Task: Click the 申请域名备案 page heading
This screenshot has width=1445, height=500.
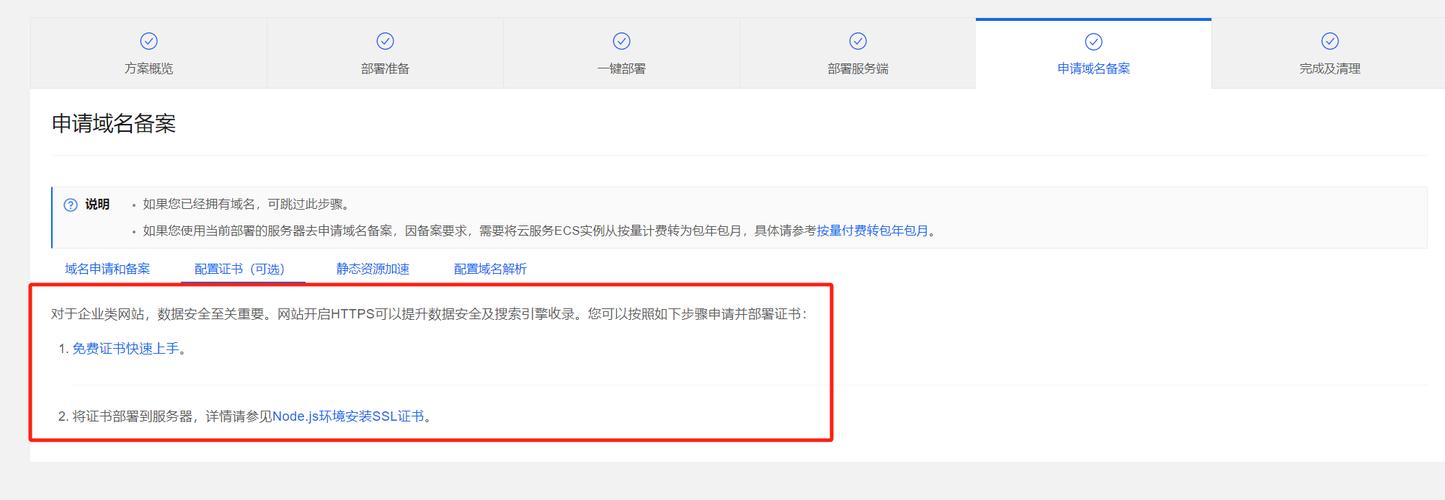Action: (x=114, y=124)
